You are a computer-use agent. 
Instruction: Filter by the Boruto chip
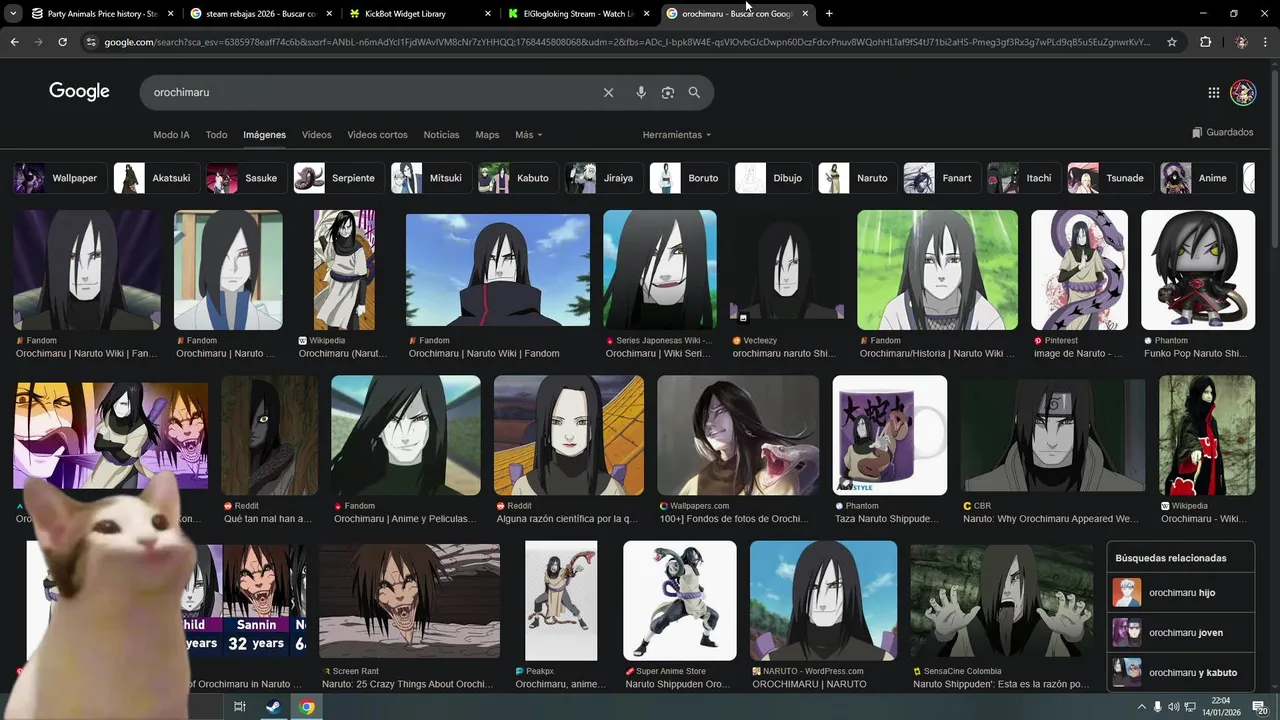coord(689,178)
